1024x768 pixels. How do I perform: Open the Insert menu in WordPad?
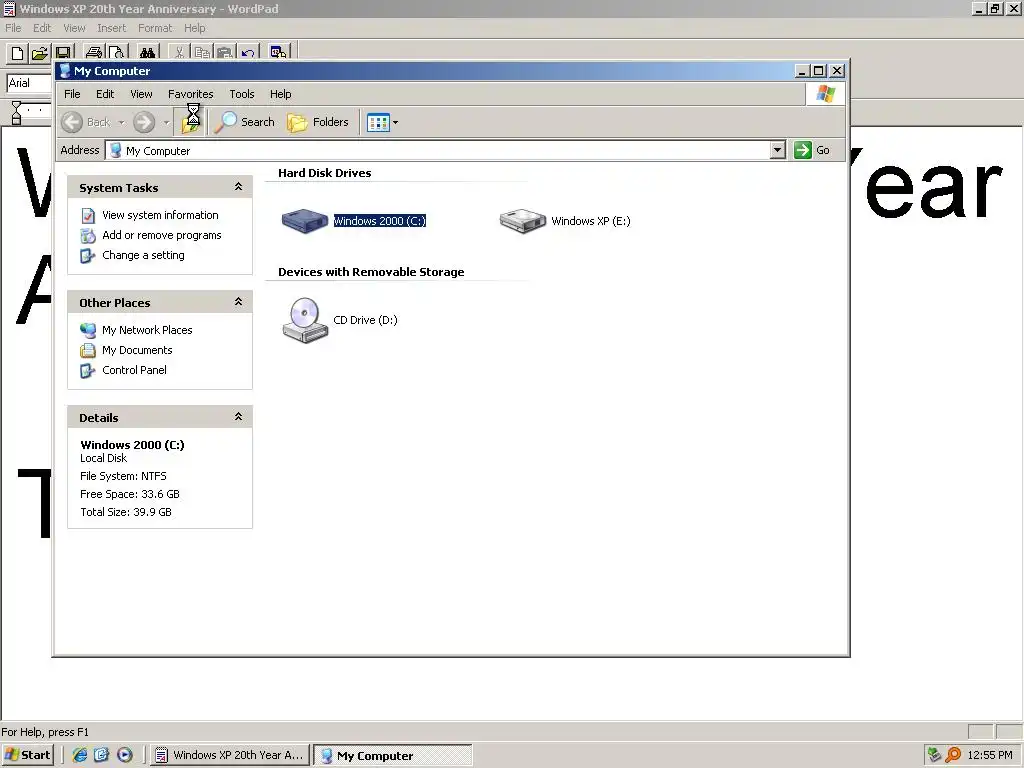point(112,28)
